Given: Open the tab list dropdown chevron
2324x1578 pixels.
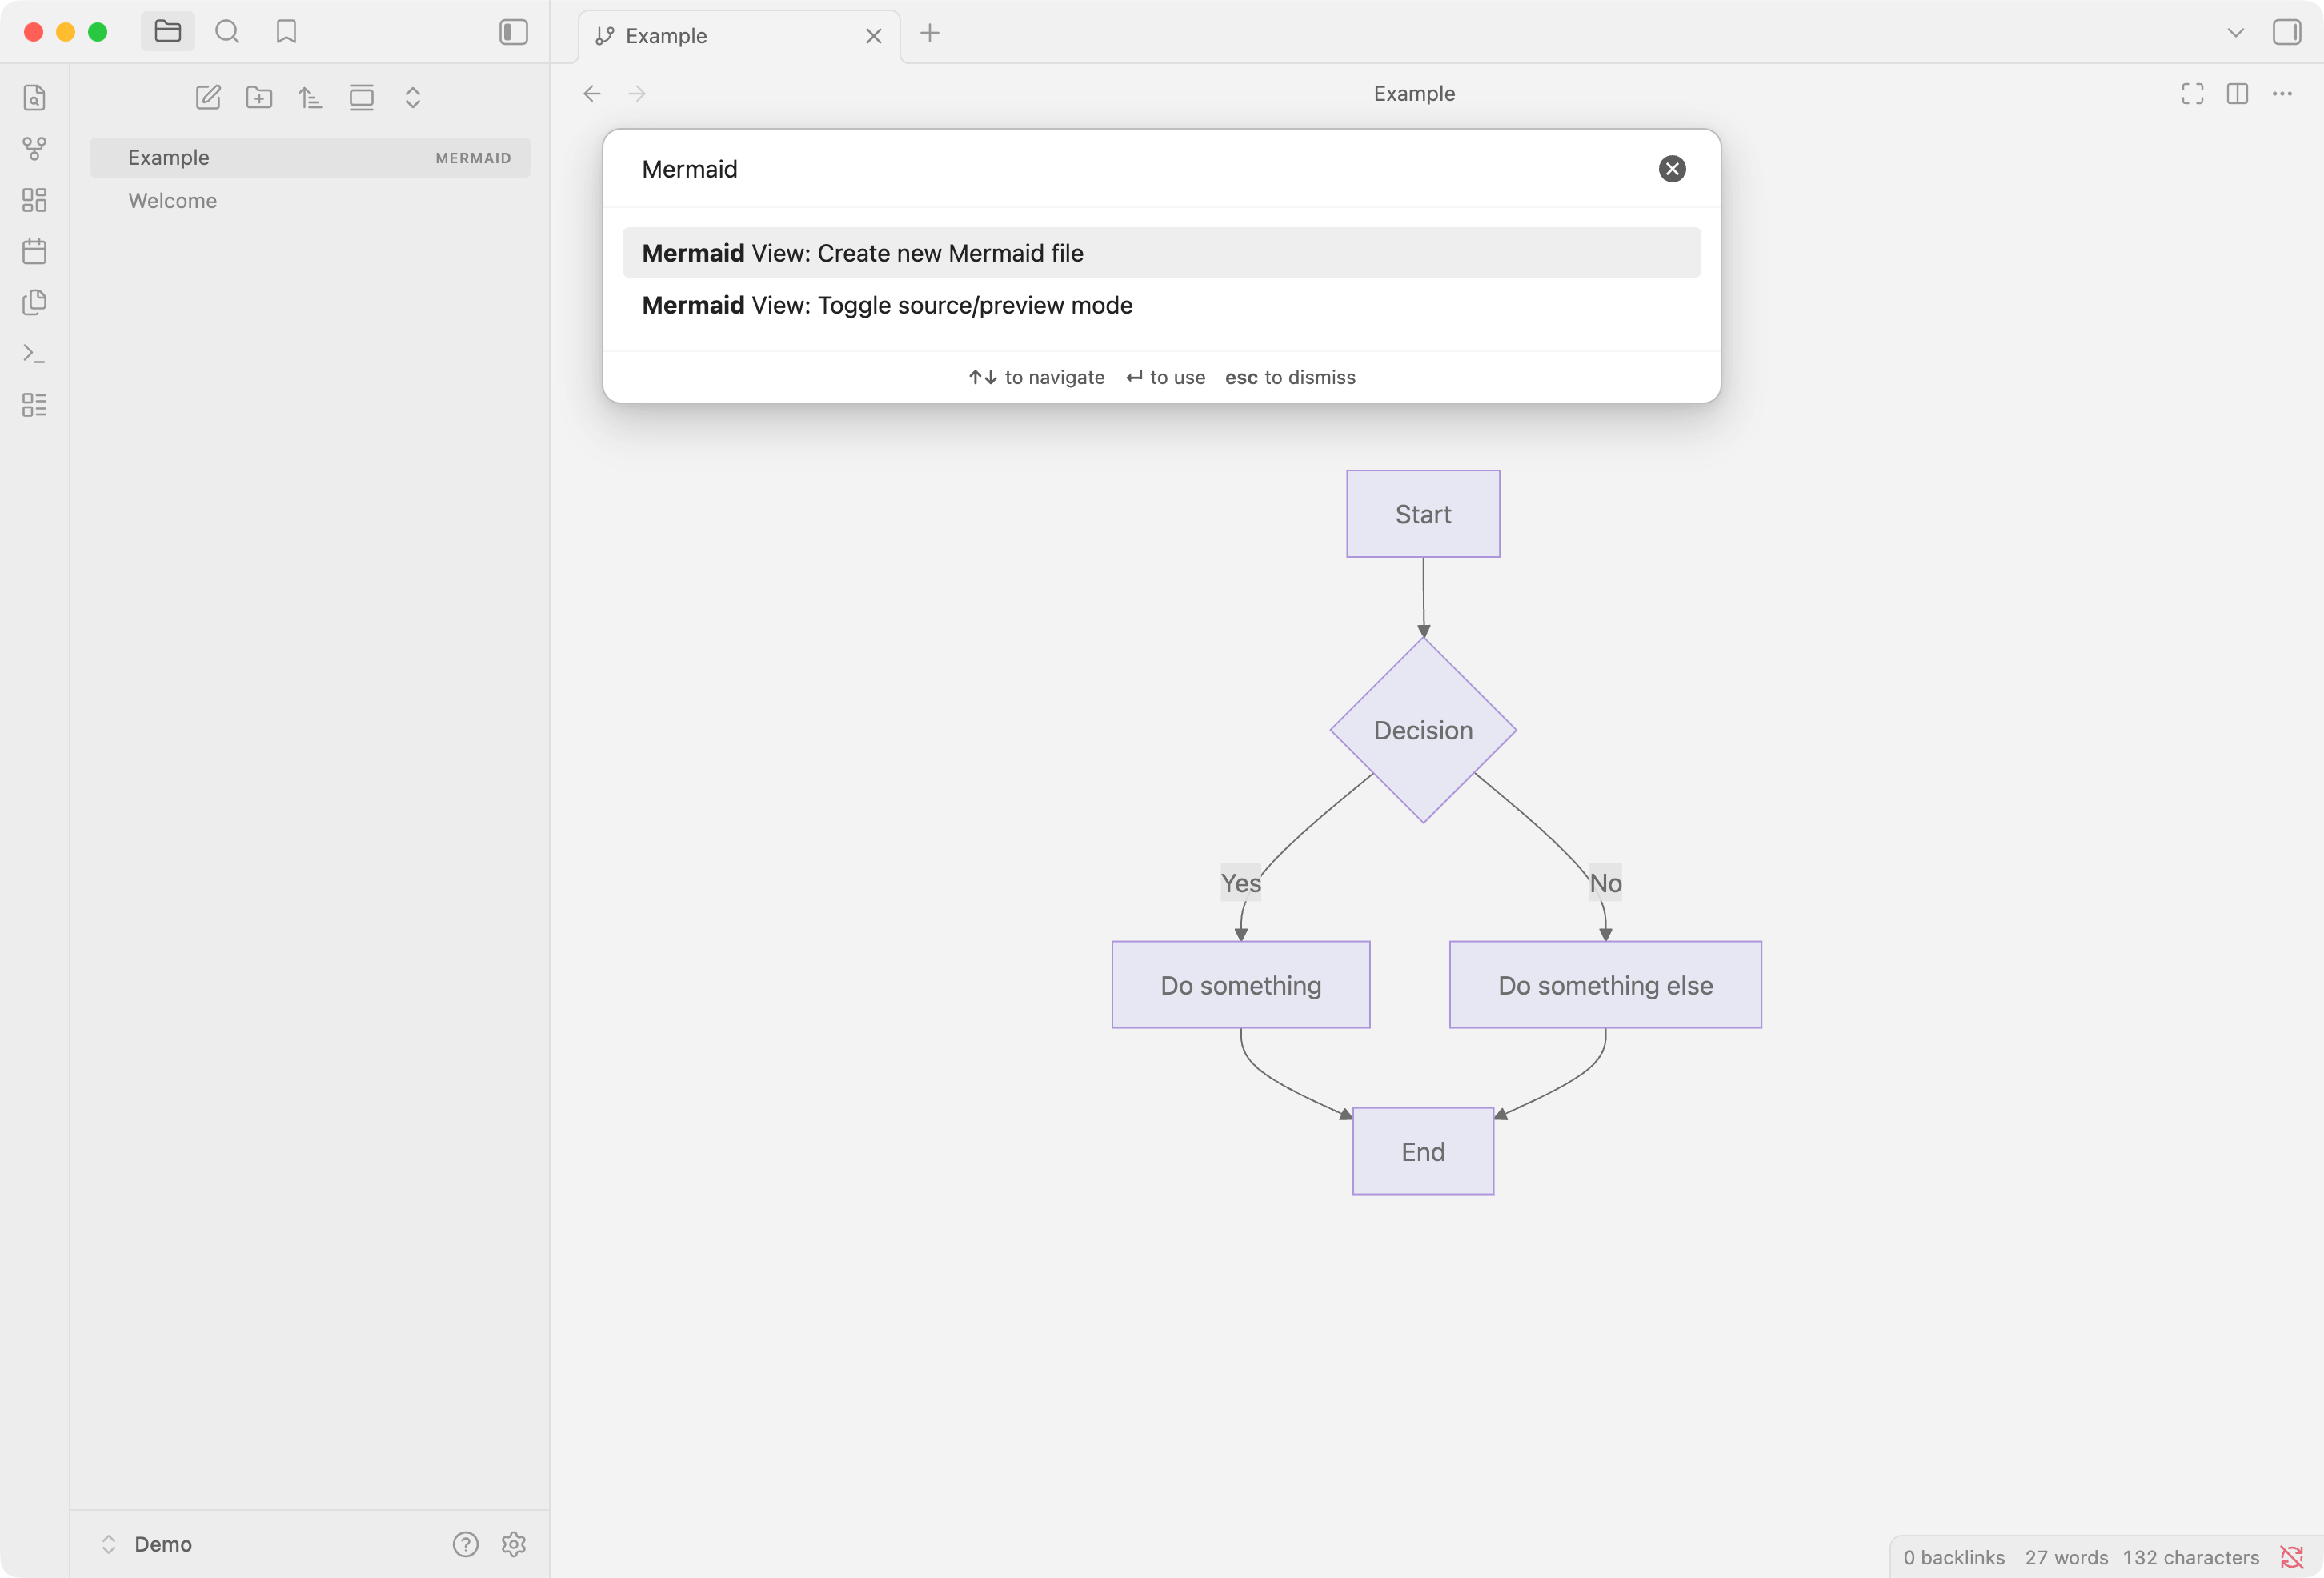Looking at the screenshot, I should [x=2235, y=33].
